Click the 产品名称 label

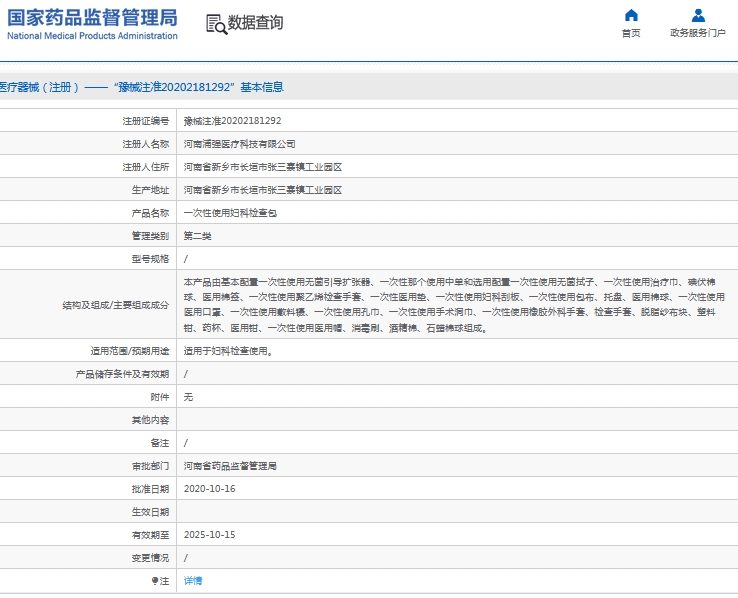pyautogui.click(x=150, y=213)
